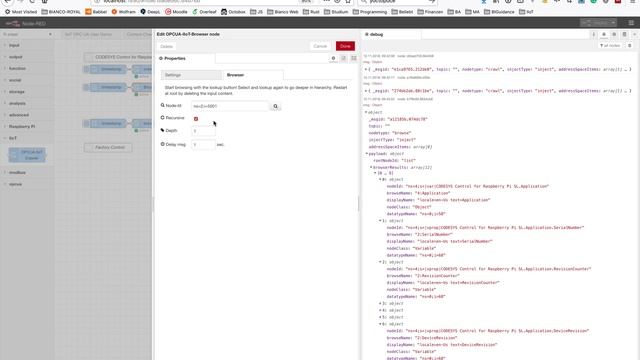Collapse the '0: object' debug entry

[380, 180]
